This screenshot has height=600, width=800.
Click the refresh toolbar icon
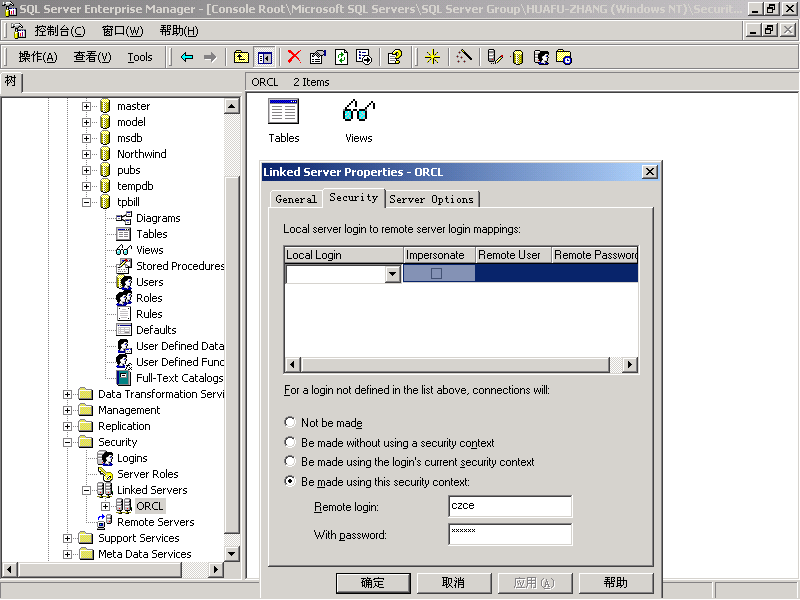[x=341, y=57]
